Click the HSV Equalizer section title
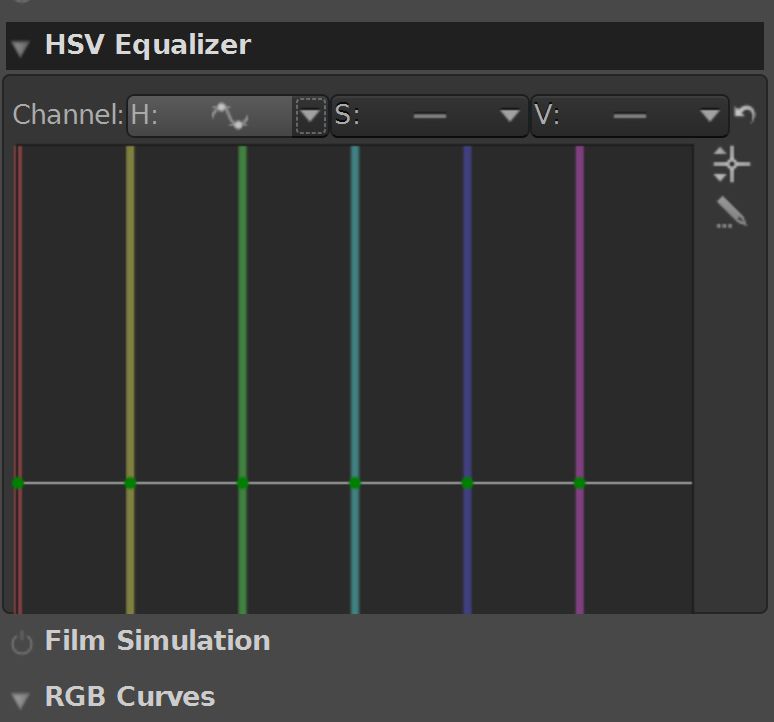 147,45
